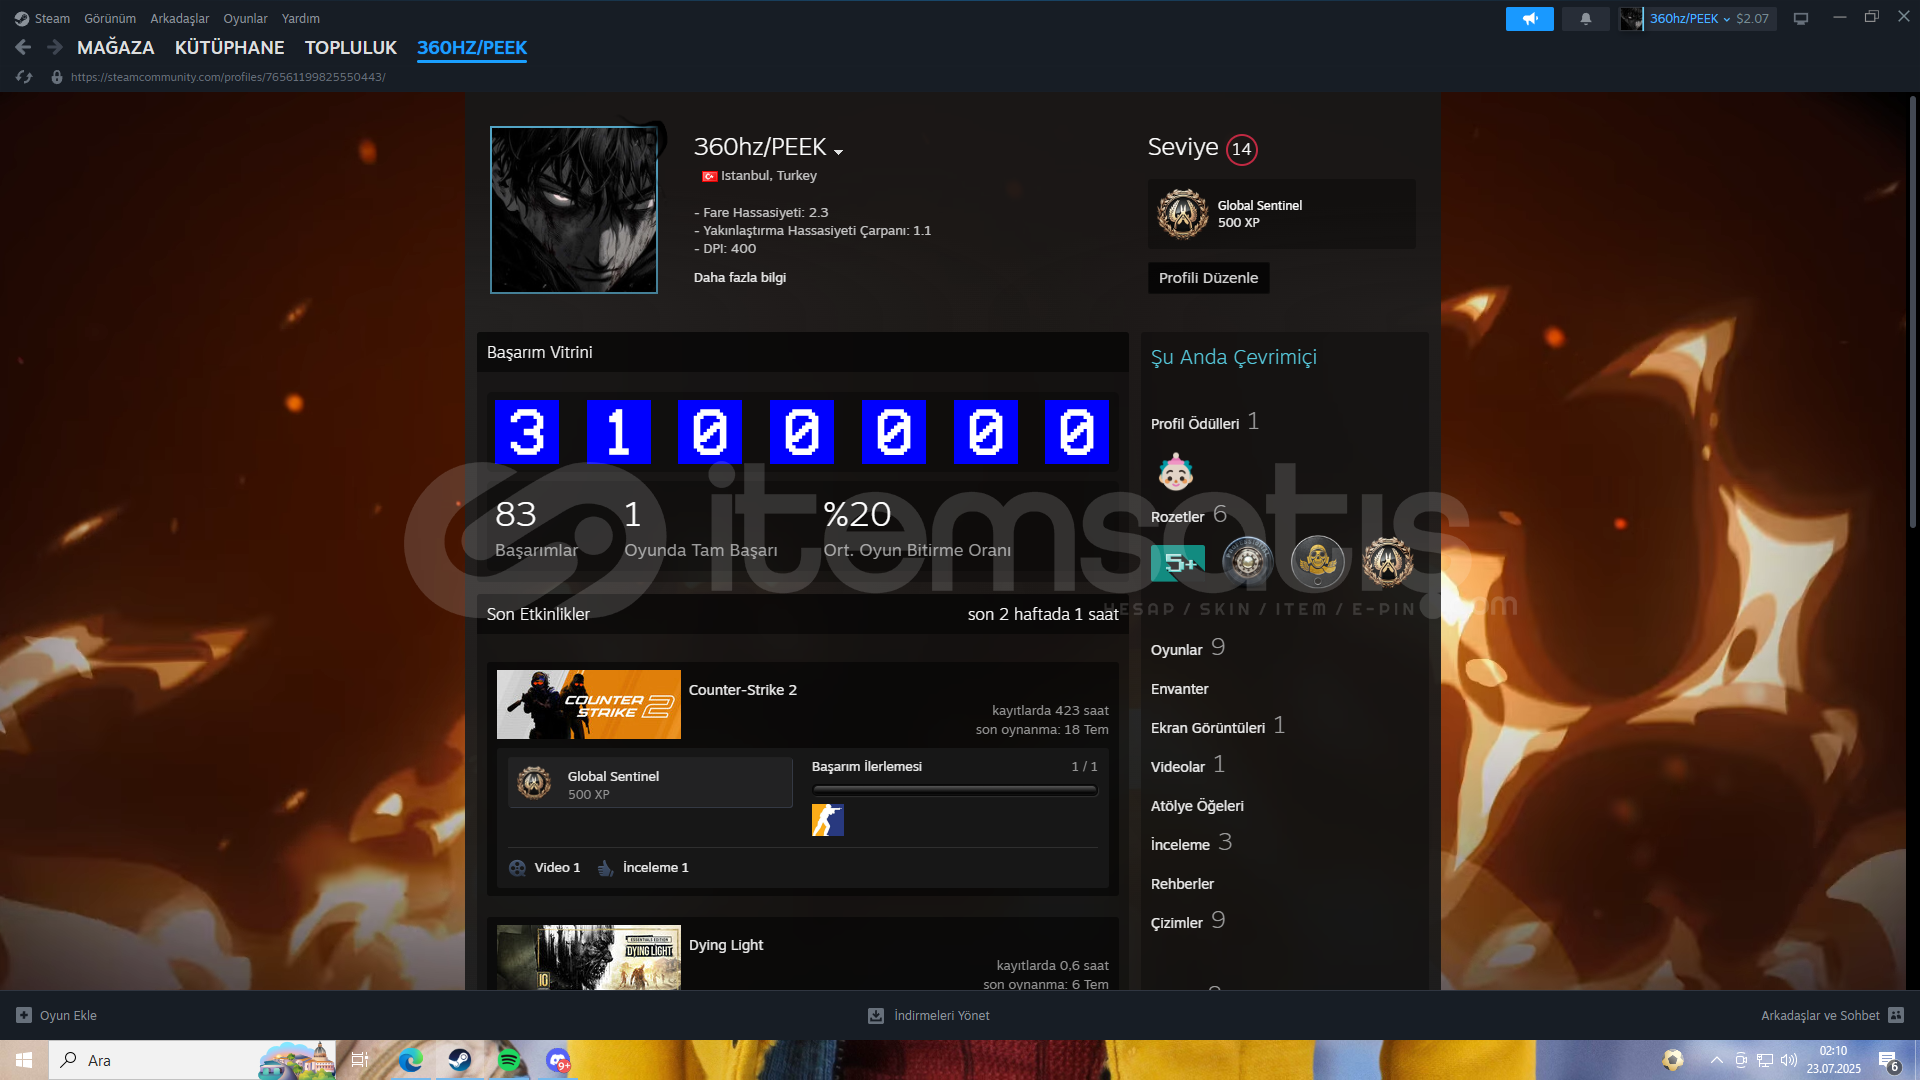Open Steam from Windows taskbar

[460, 1060]
